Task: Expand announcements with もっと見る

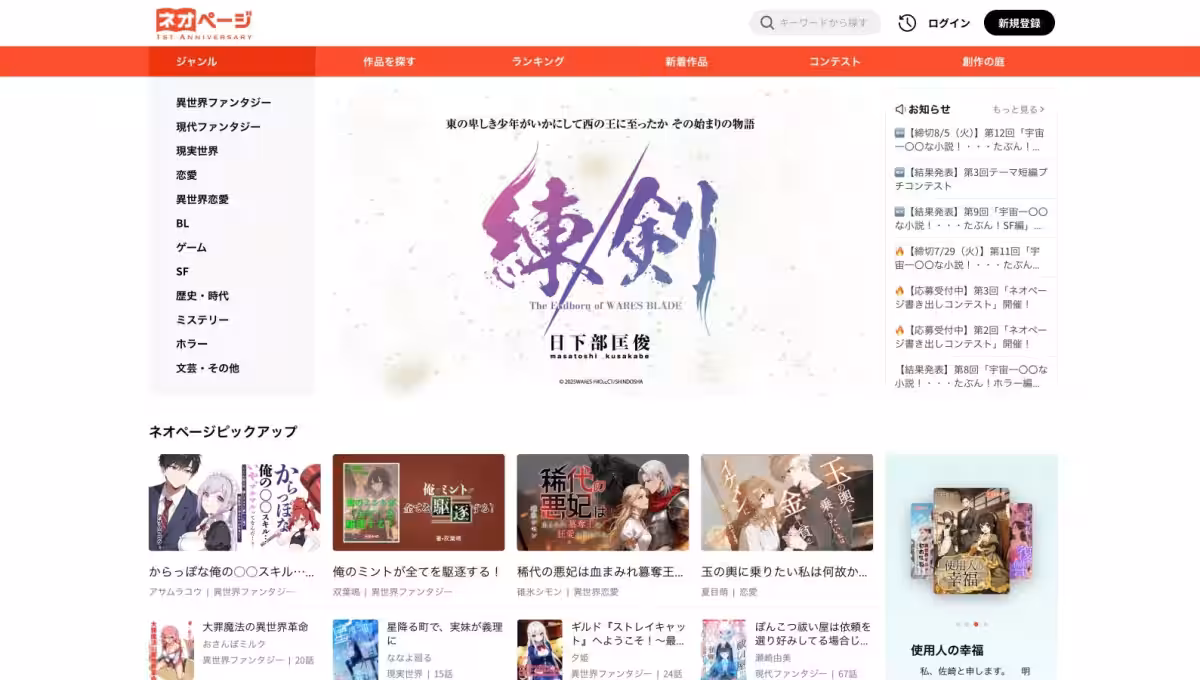Action: tap(1017, 109)
